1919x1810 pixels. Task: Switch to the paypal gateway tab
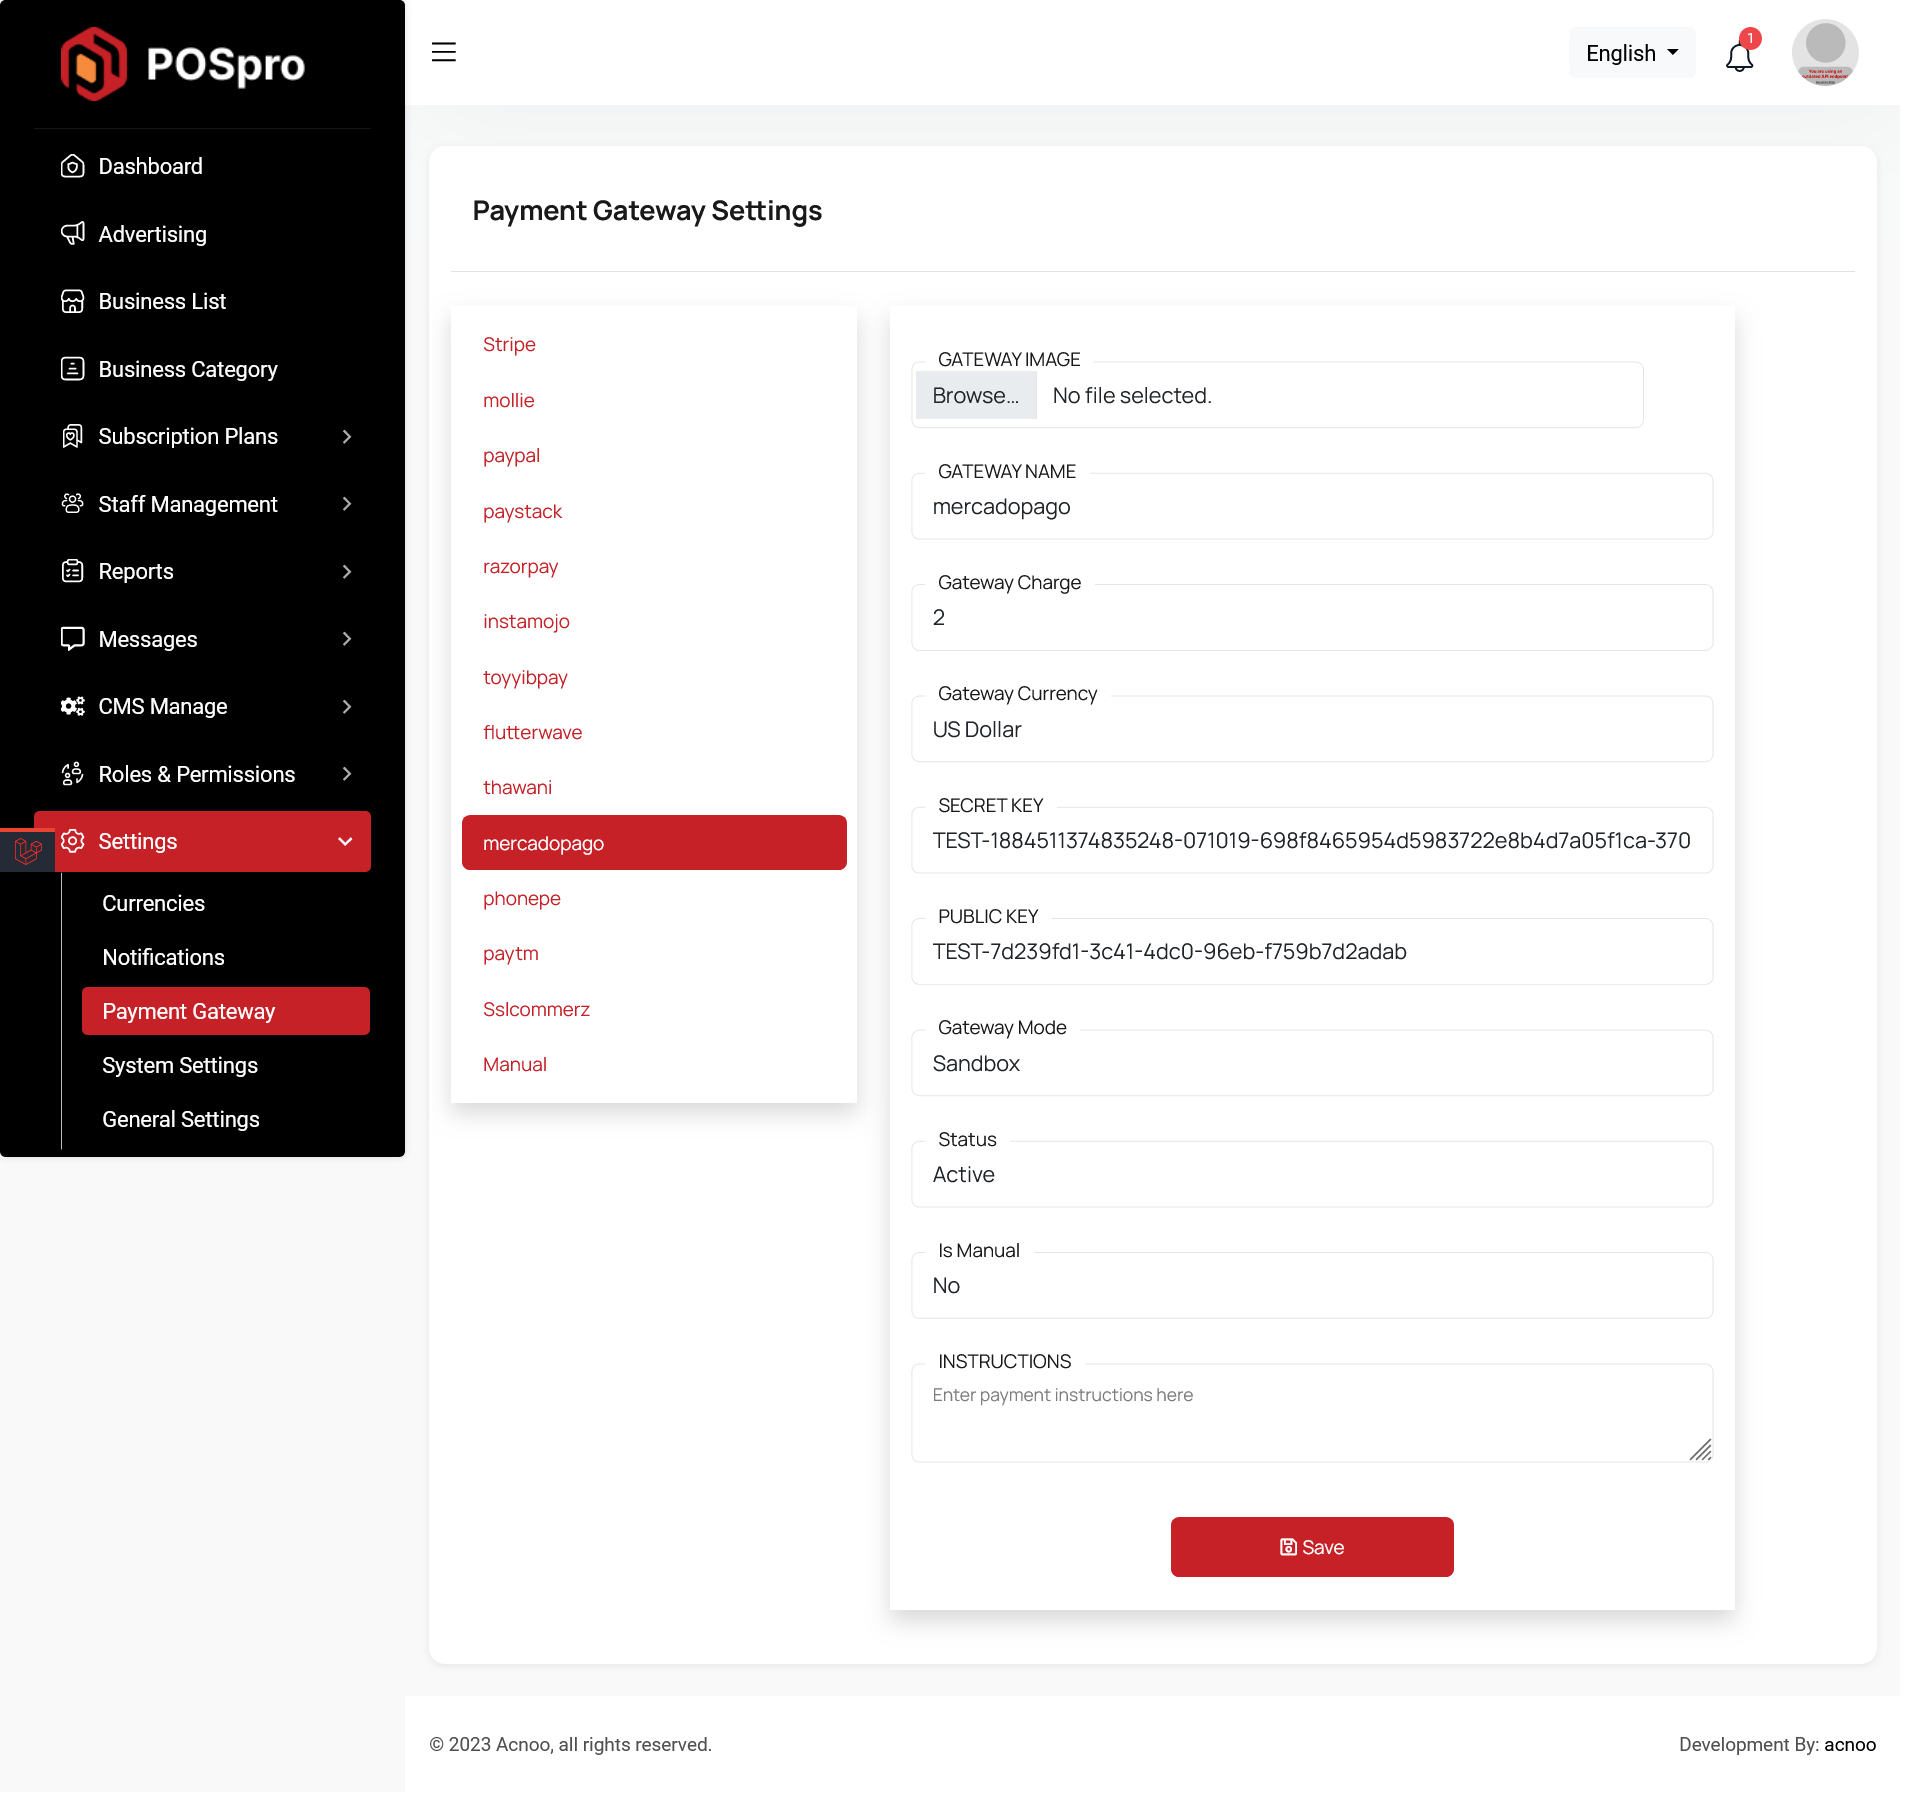[x=511, y=455]
